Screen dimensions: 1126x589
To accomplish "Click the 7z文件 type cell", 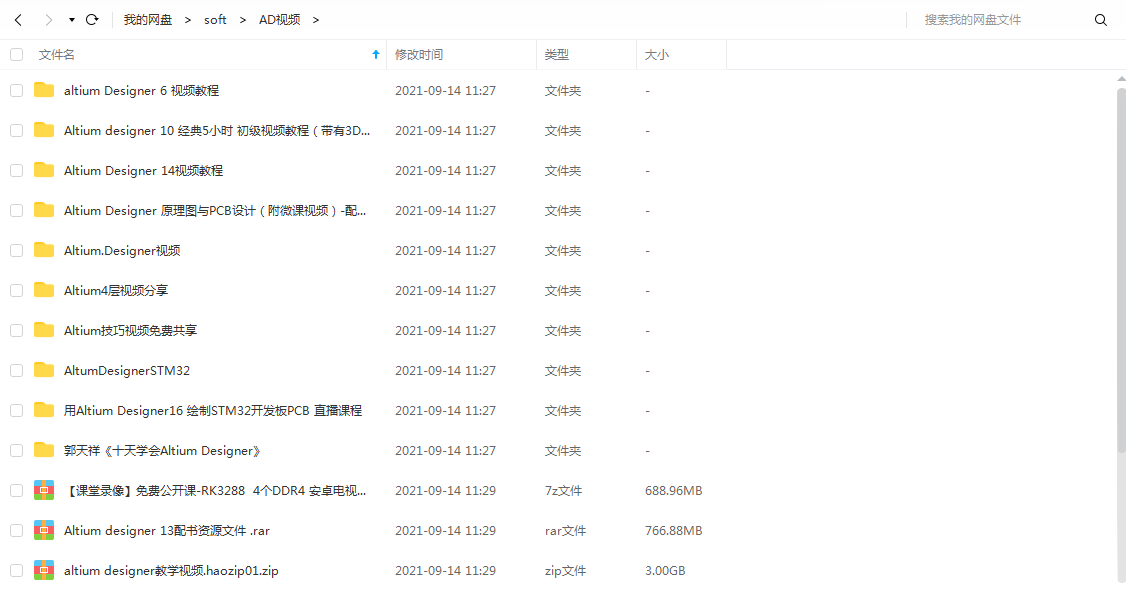I will pos(563,491).
